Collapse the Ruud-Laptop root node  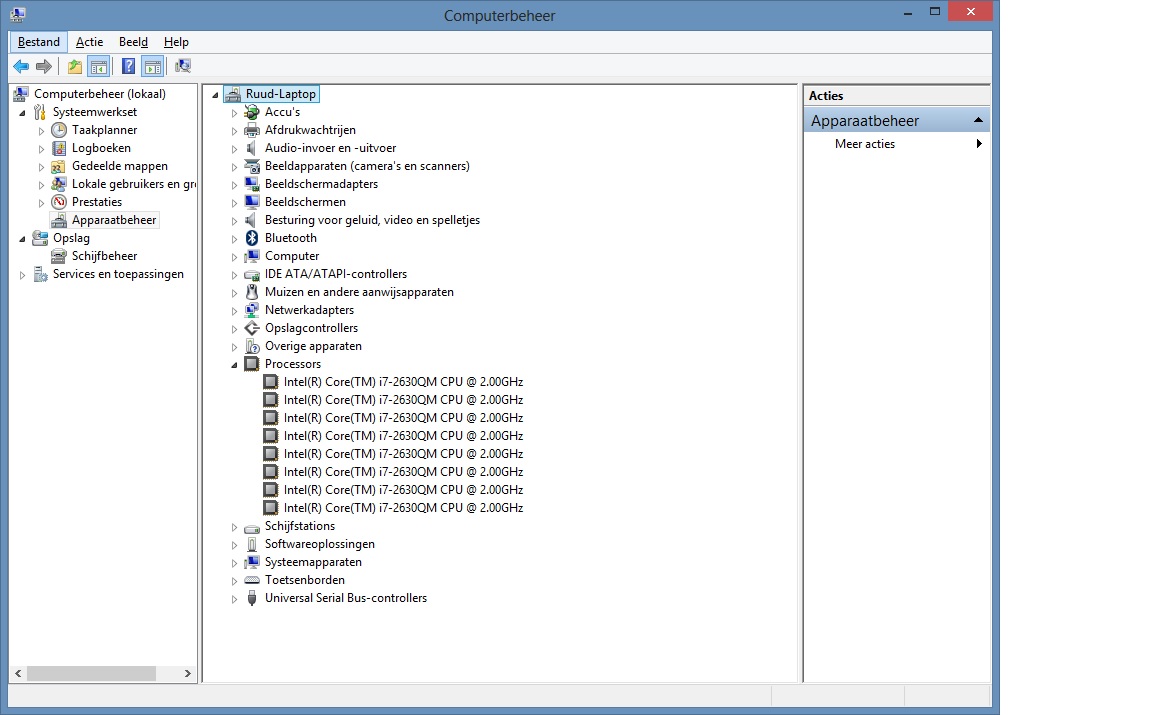pos(215,95)
